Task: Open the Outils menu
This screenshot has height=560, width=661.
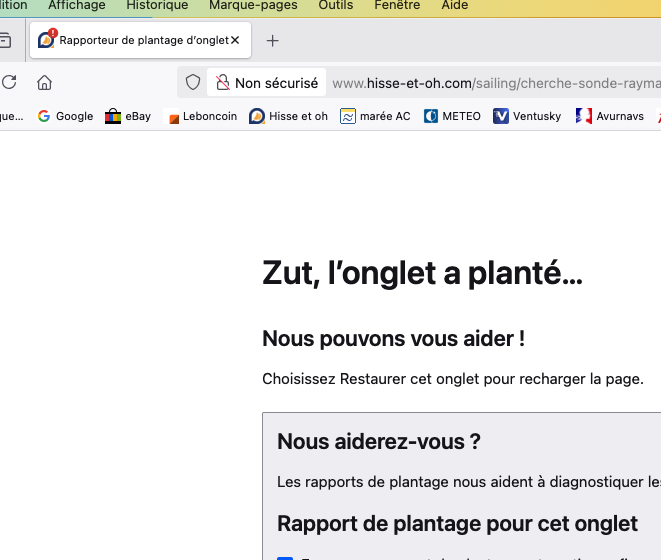Action: click(x=335, y=6)
